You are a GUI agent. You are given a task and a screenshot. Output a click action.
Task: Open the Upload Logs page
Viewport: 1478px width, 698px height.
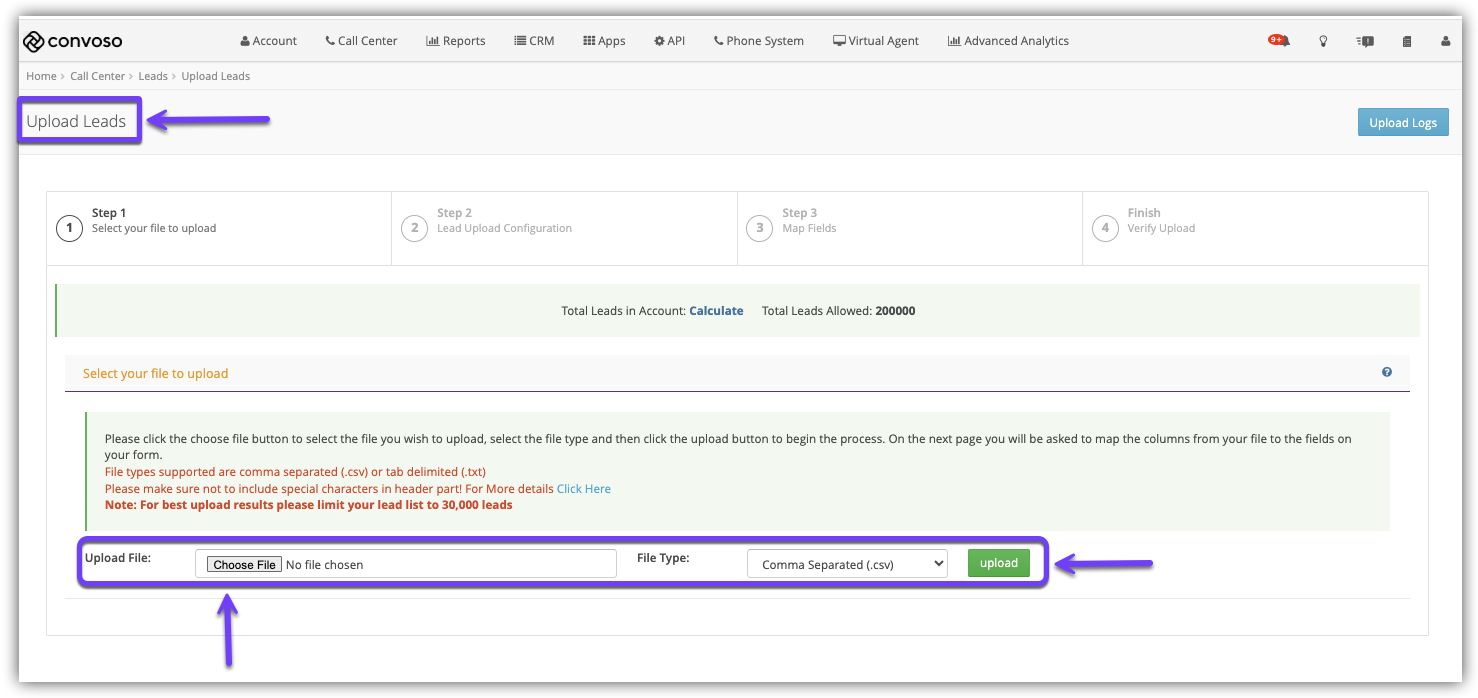[1402, 122]
